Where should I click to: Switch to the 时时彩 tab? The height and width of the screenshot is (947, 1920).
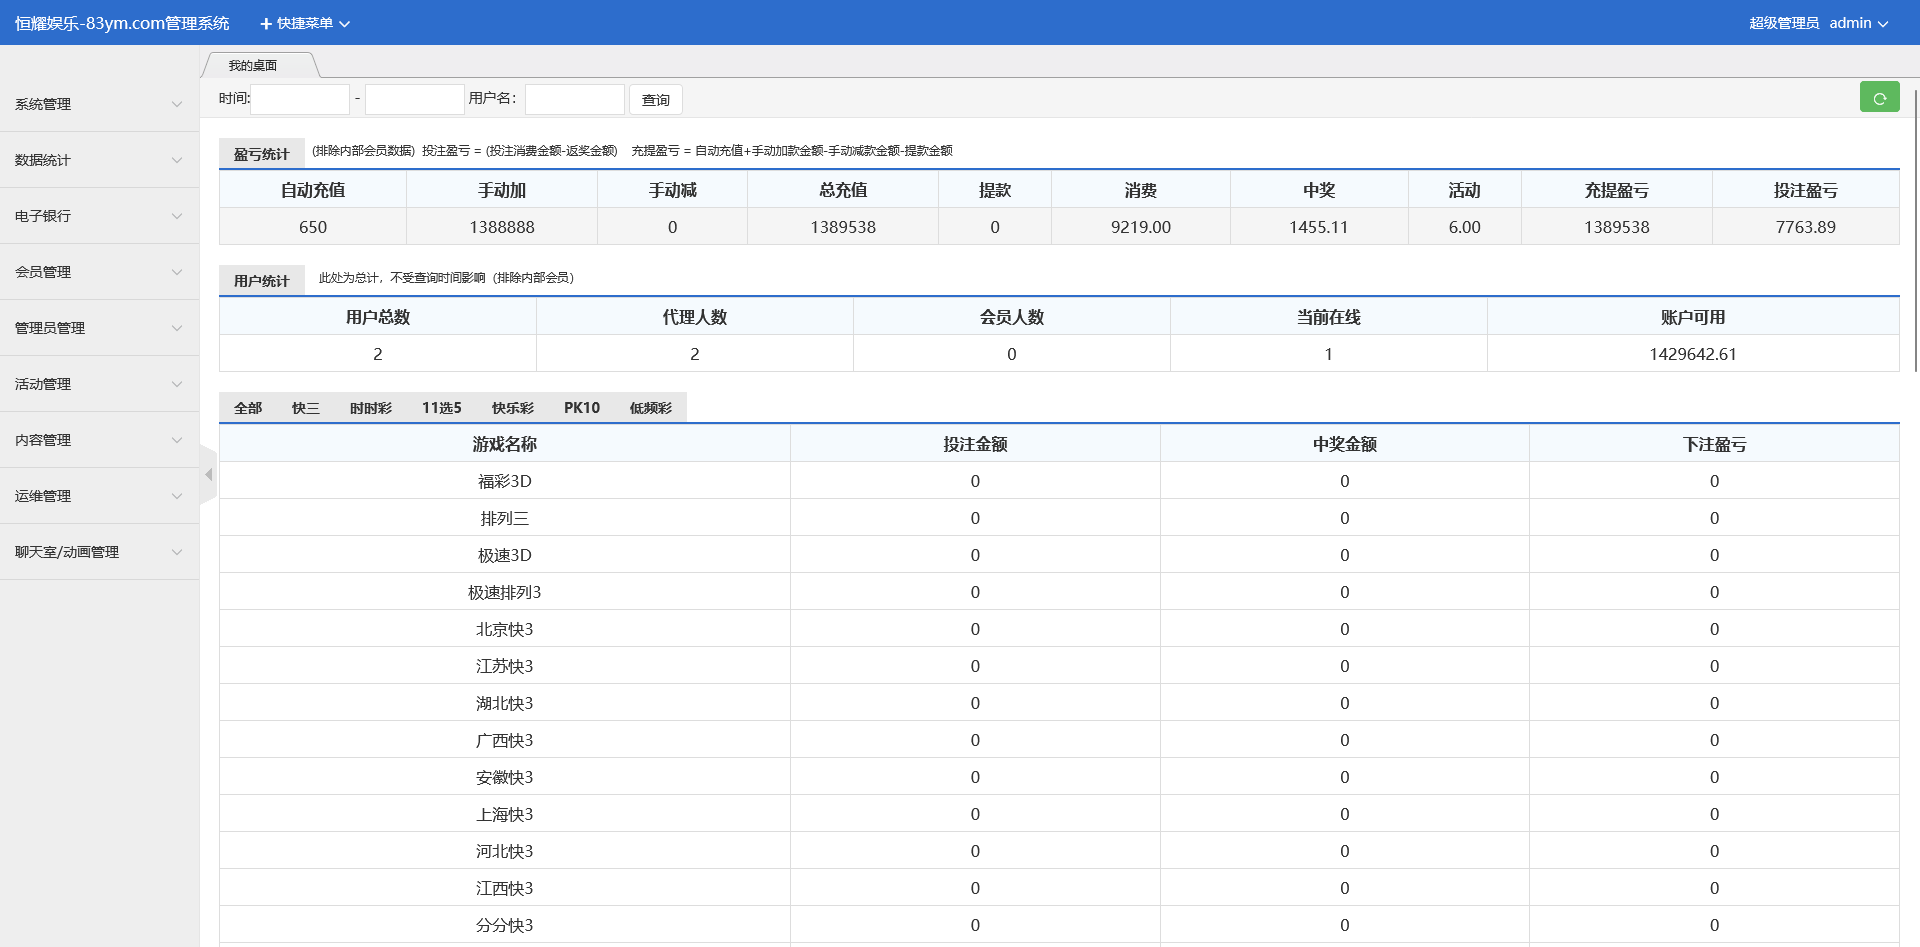pyautogui.click(x=370, y=408)
